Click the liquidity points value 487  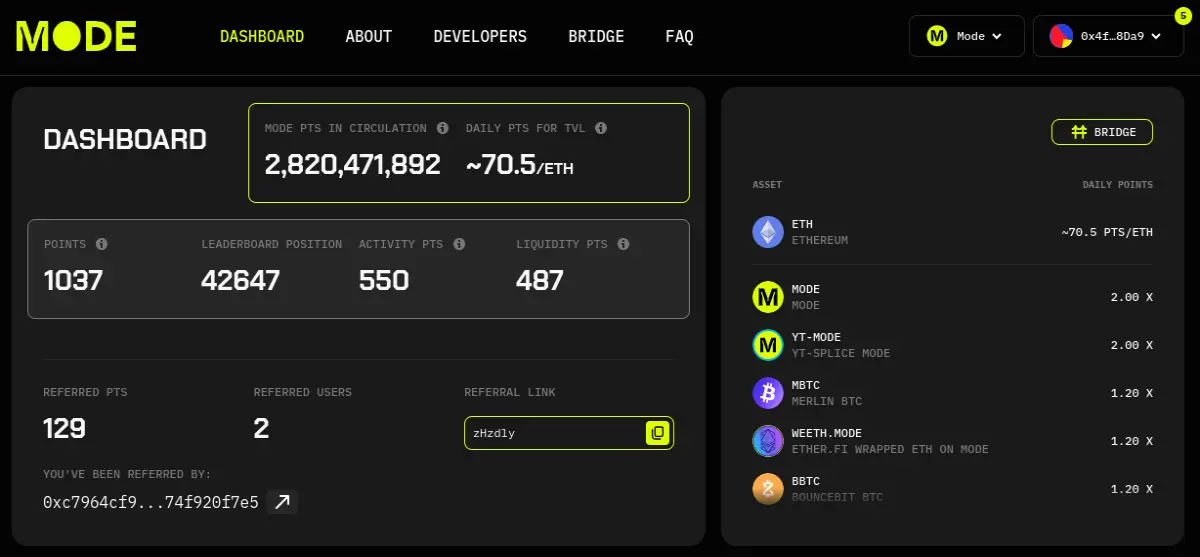tap(540, 280)
